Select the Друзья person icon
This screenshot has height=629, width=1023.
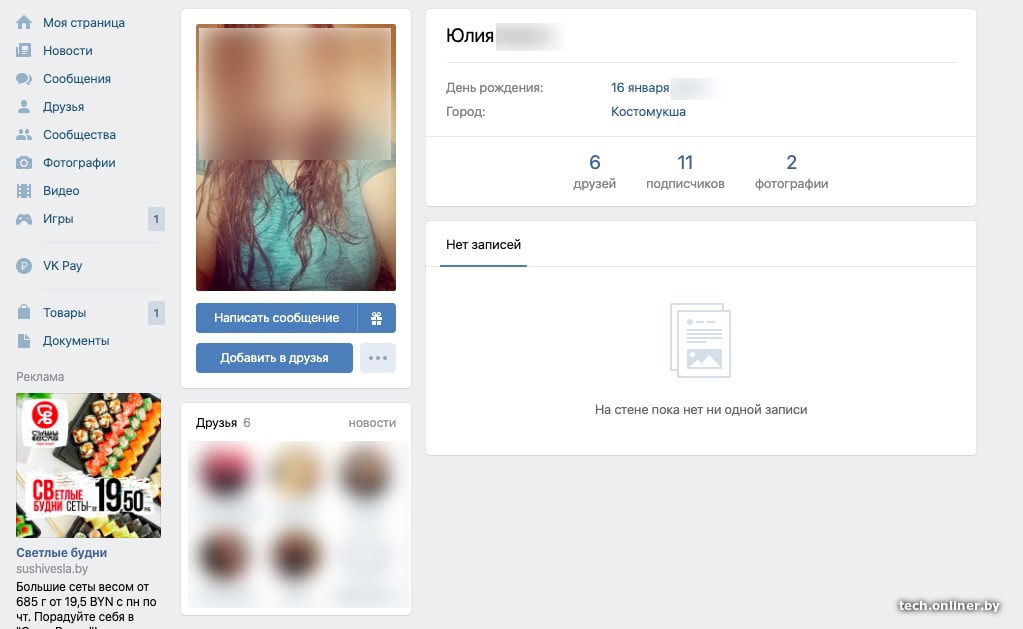(24, 106)
